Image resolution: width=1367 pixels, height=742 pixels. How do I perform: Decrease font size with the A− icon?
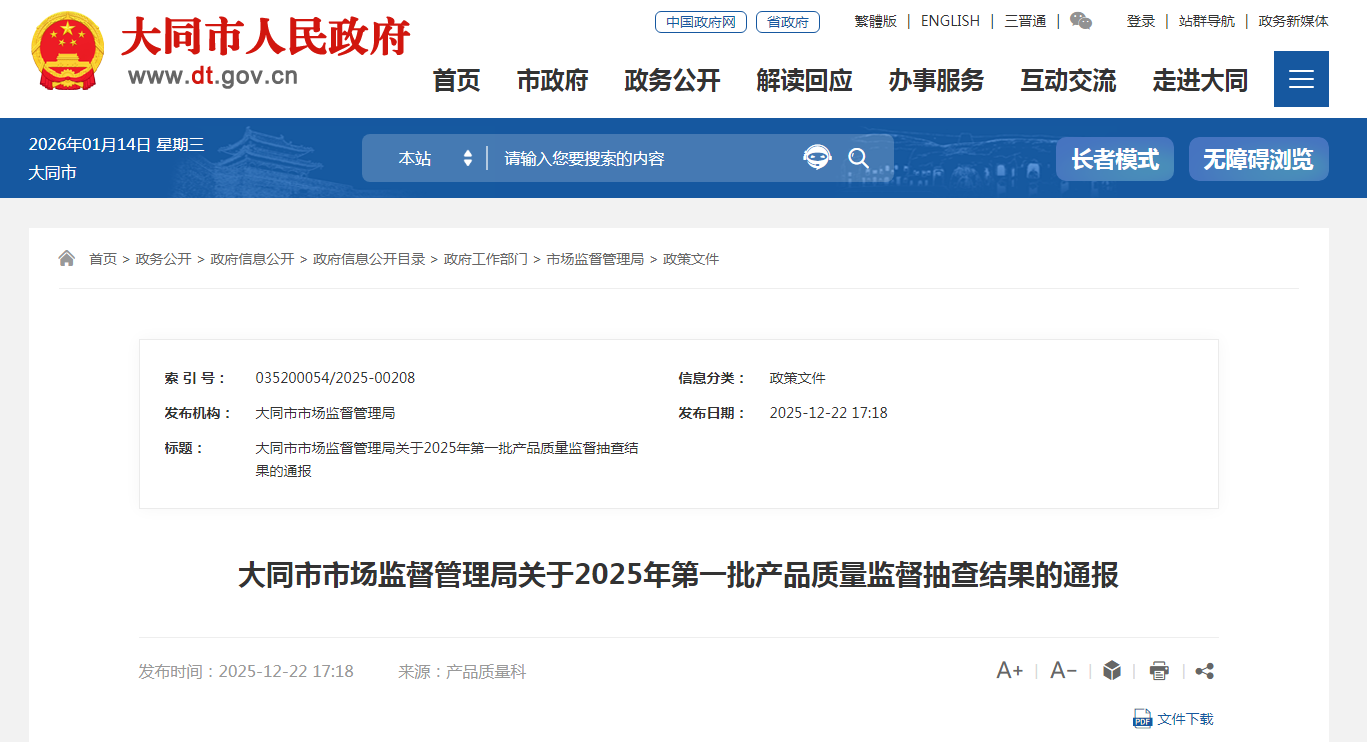click(1063, 671)
